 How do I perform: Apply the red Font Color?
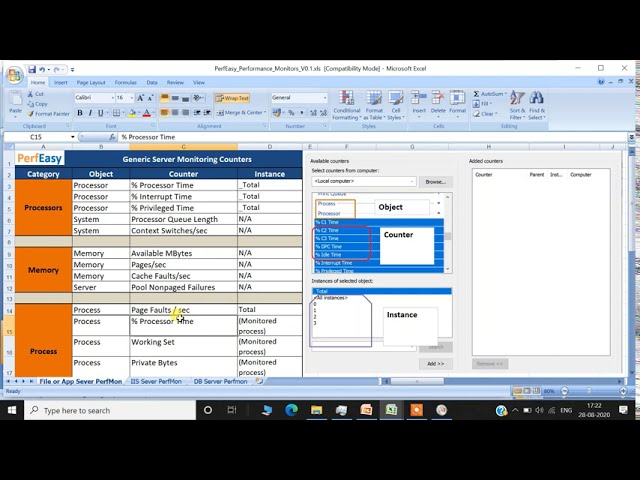click(147, 113)
